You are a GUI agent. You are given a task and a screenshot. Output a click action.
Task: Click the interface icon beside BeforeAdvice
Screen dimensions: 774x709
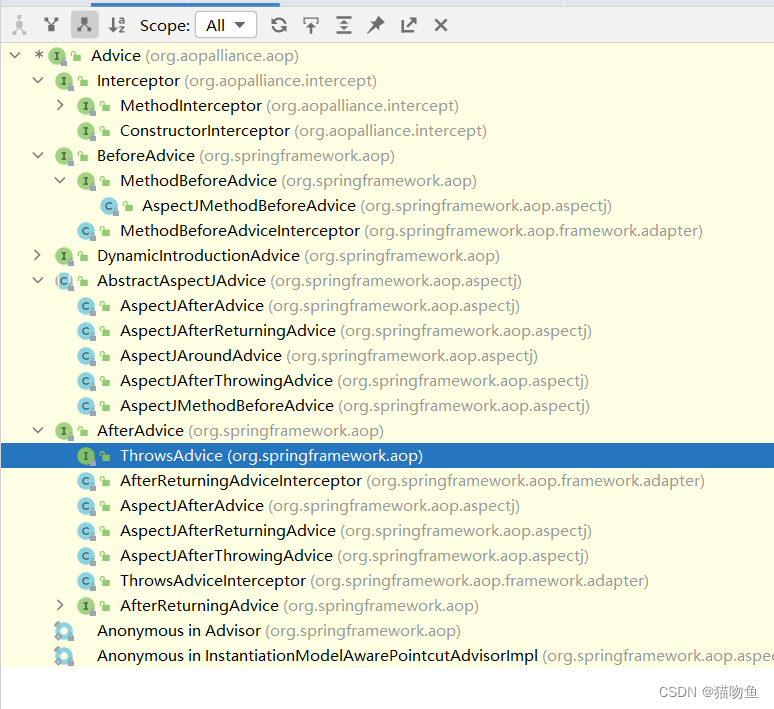coord(64,156)
